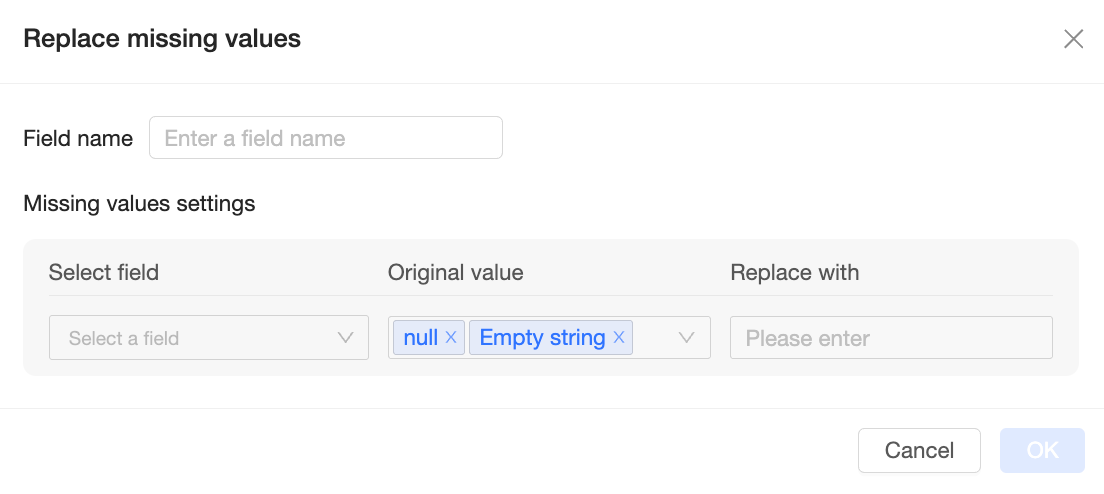Close the Replace missing values dialog
1104x494 pixels.
1073,39
